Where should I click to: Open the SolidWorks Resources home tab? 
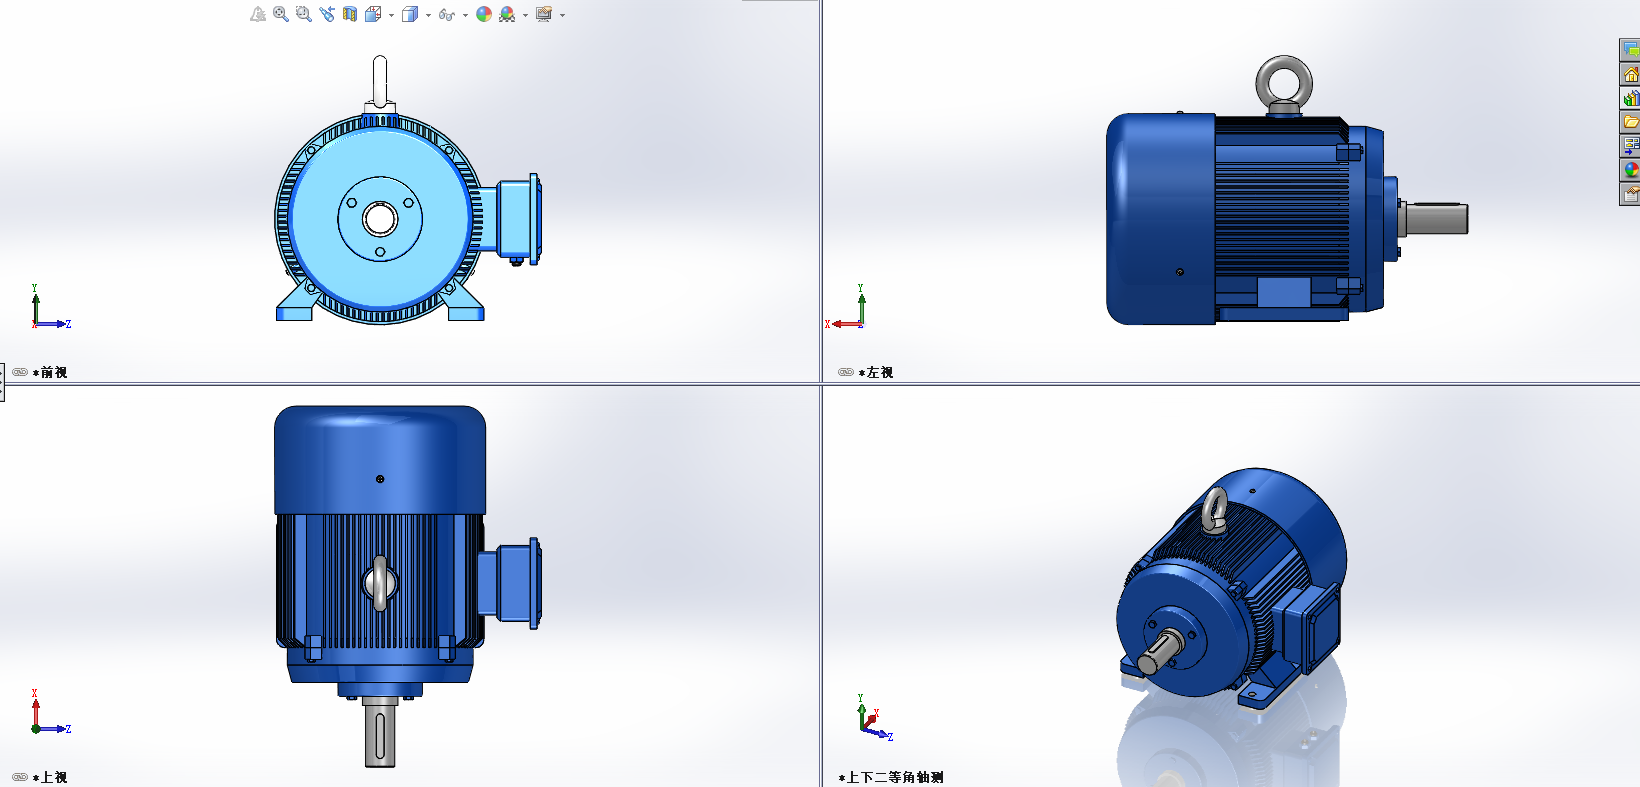pos(1630,74)
